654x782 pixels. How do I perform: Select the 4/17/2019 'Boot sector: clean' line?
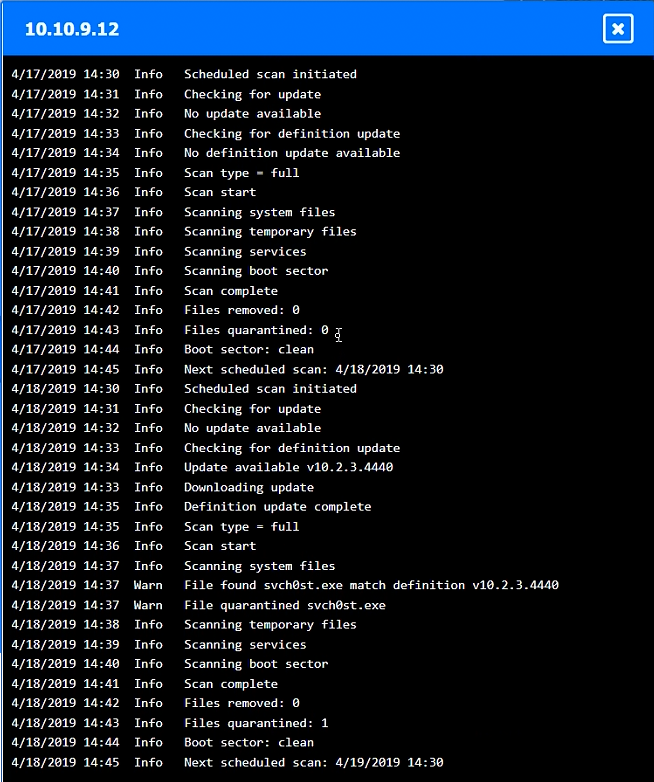tap(248, 350)
